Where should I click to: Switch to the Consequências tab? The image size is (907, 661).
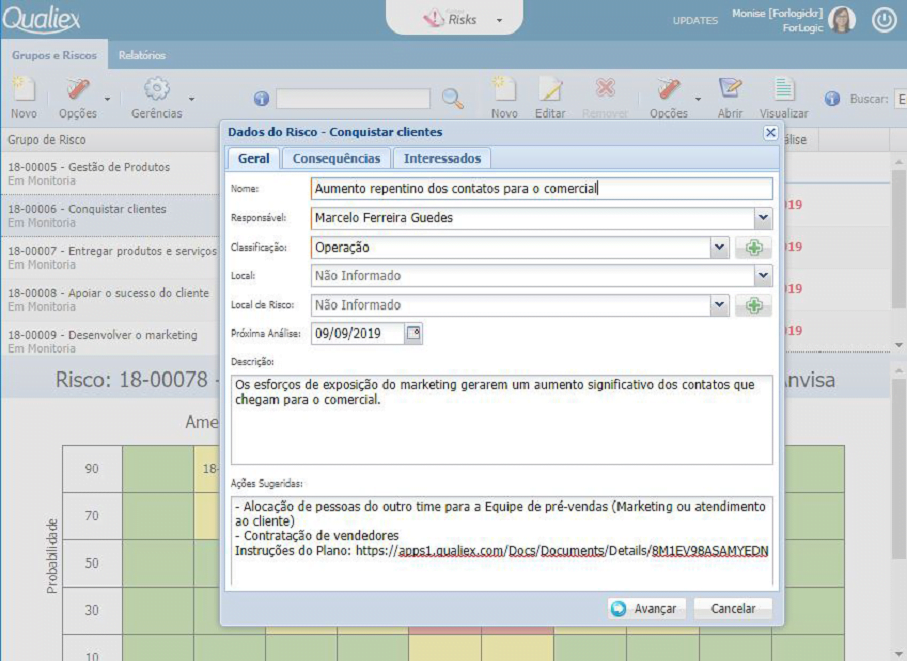(x=336, y=158)
